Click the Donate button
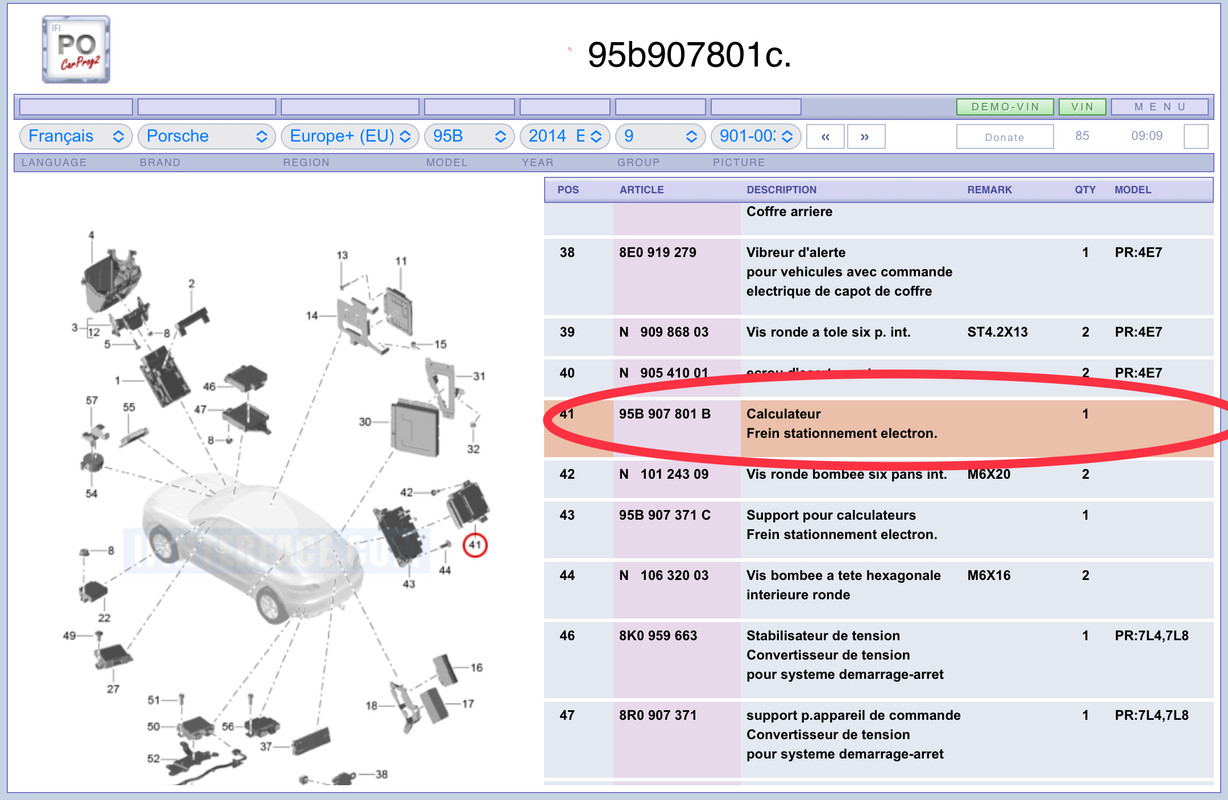 point(1005,137)
